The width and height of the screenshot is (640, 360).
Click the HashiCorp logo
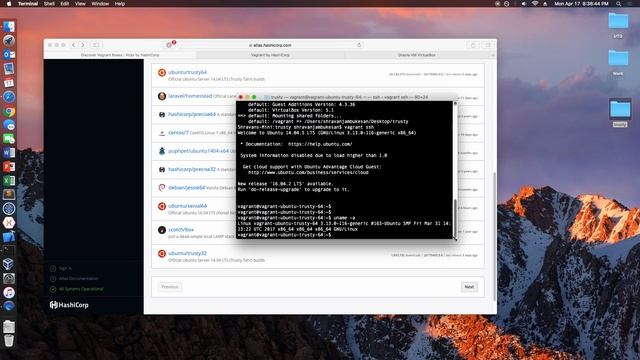click(69, 305)
